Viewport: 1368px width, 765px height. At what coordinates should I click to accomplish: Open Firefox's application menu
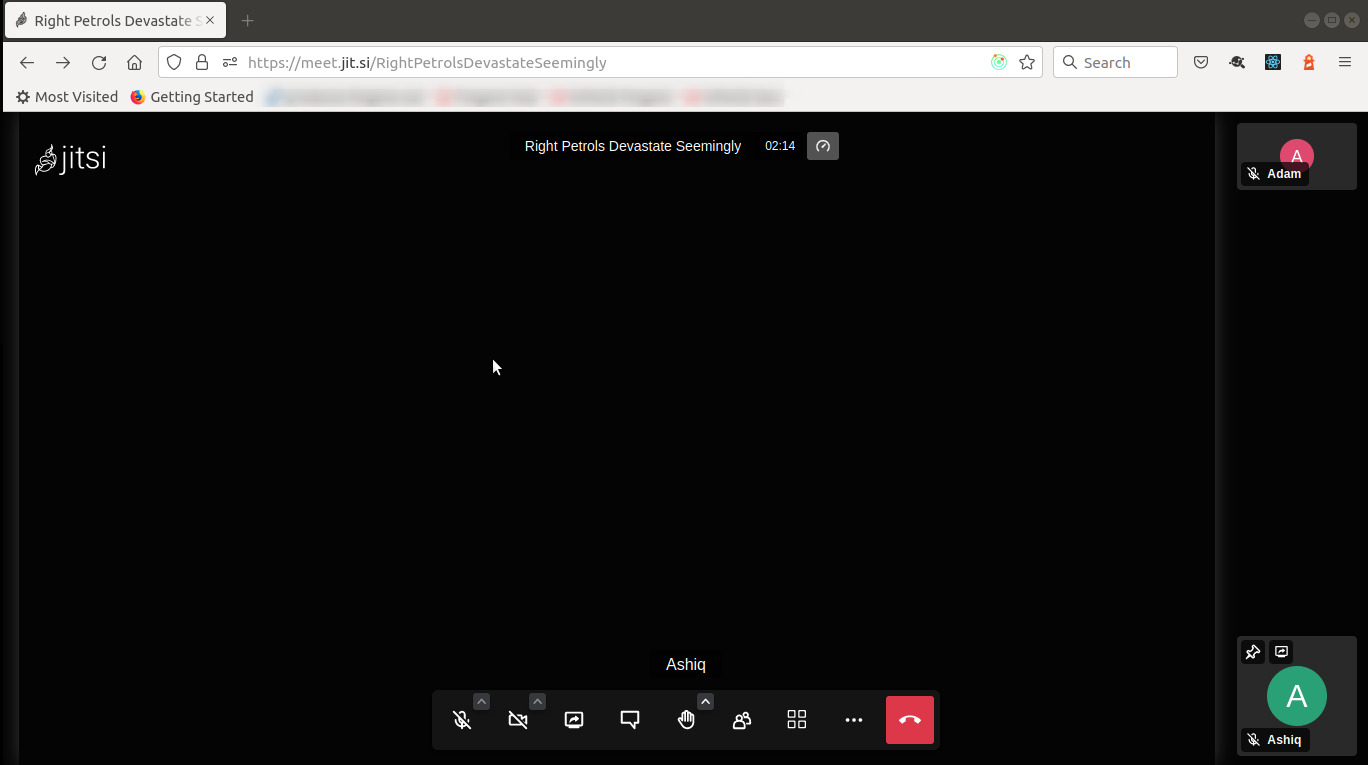[1345, 62]
